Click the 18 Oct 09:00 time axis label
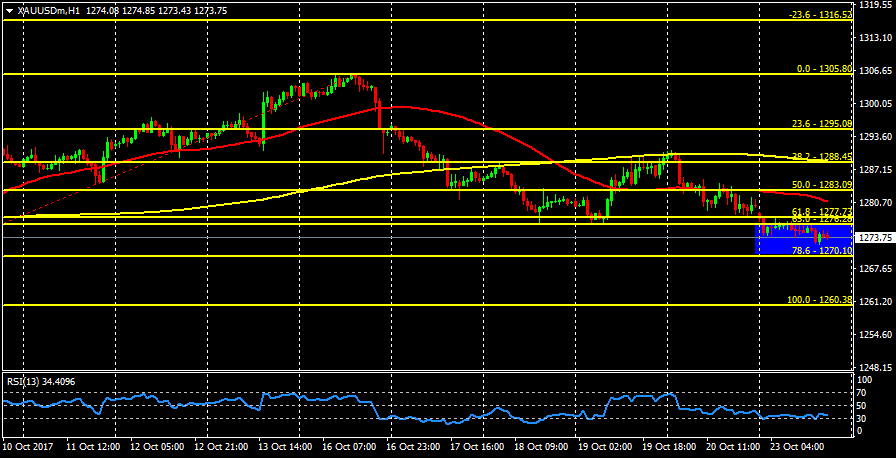Screen dimensions: 896x458 542,447
